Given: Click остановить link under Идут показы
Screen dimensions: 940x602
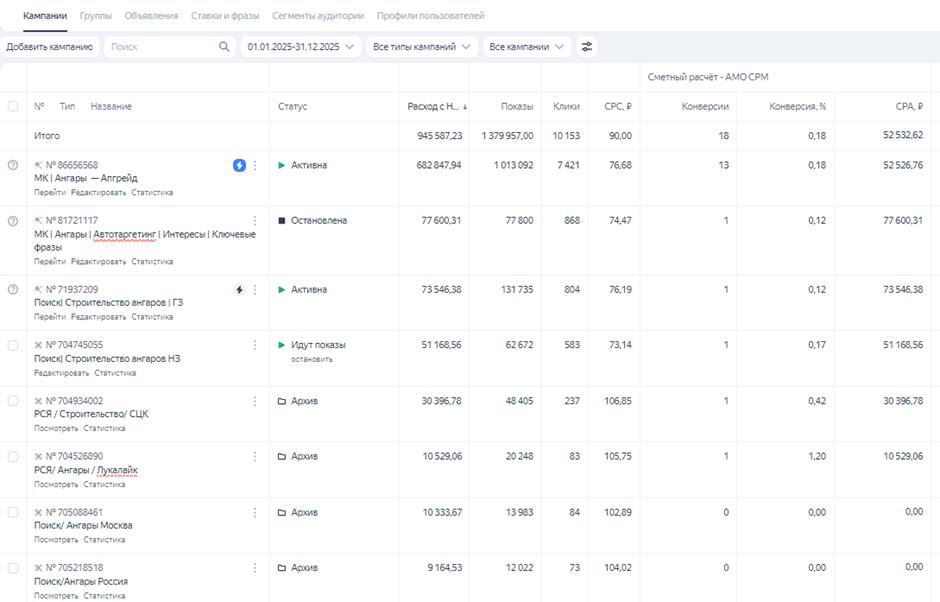Looking at the screenshot, I should pyautogui.click(x=311, y=359).
